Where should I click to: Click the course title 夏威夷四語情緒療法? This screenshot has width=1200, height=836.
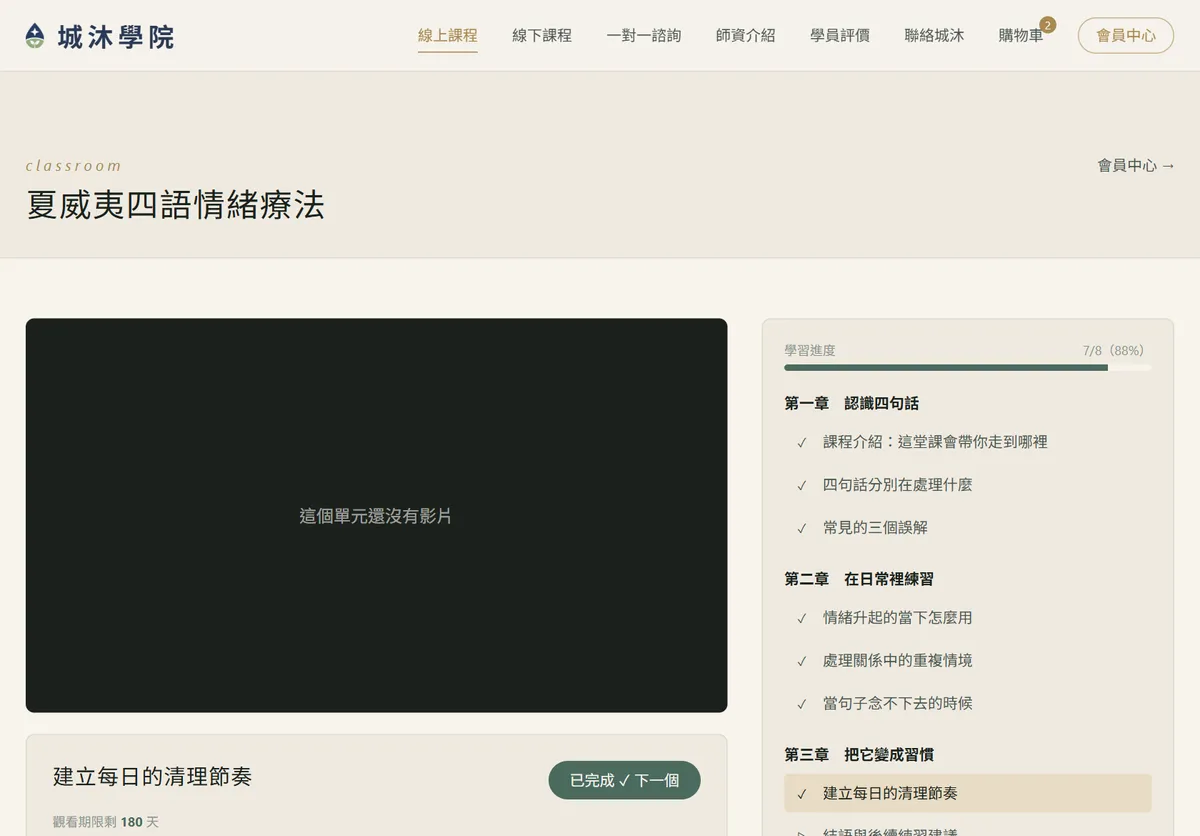coord(175,205)
